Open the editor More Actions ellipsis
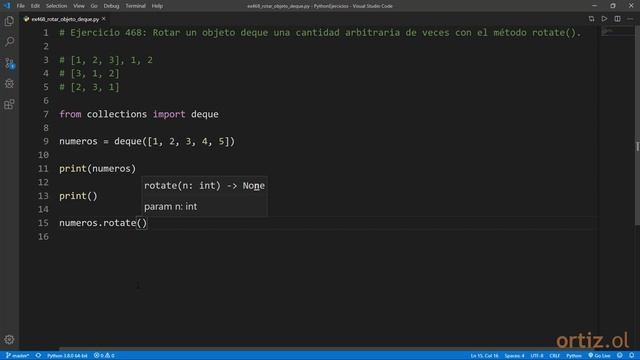The height and width of the screenshot is (360, 640). pos(630,19)
